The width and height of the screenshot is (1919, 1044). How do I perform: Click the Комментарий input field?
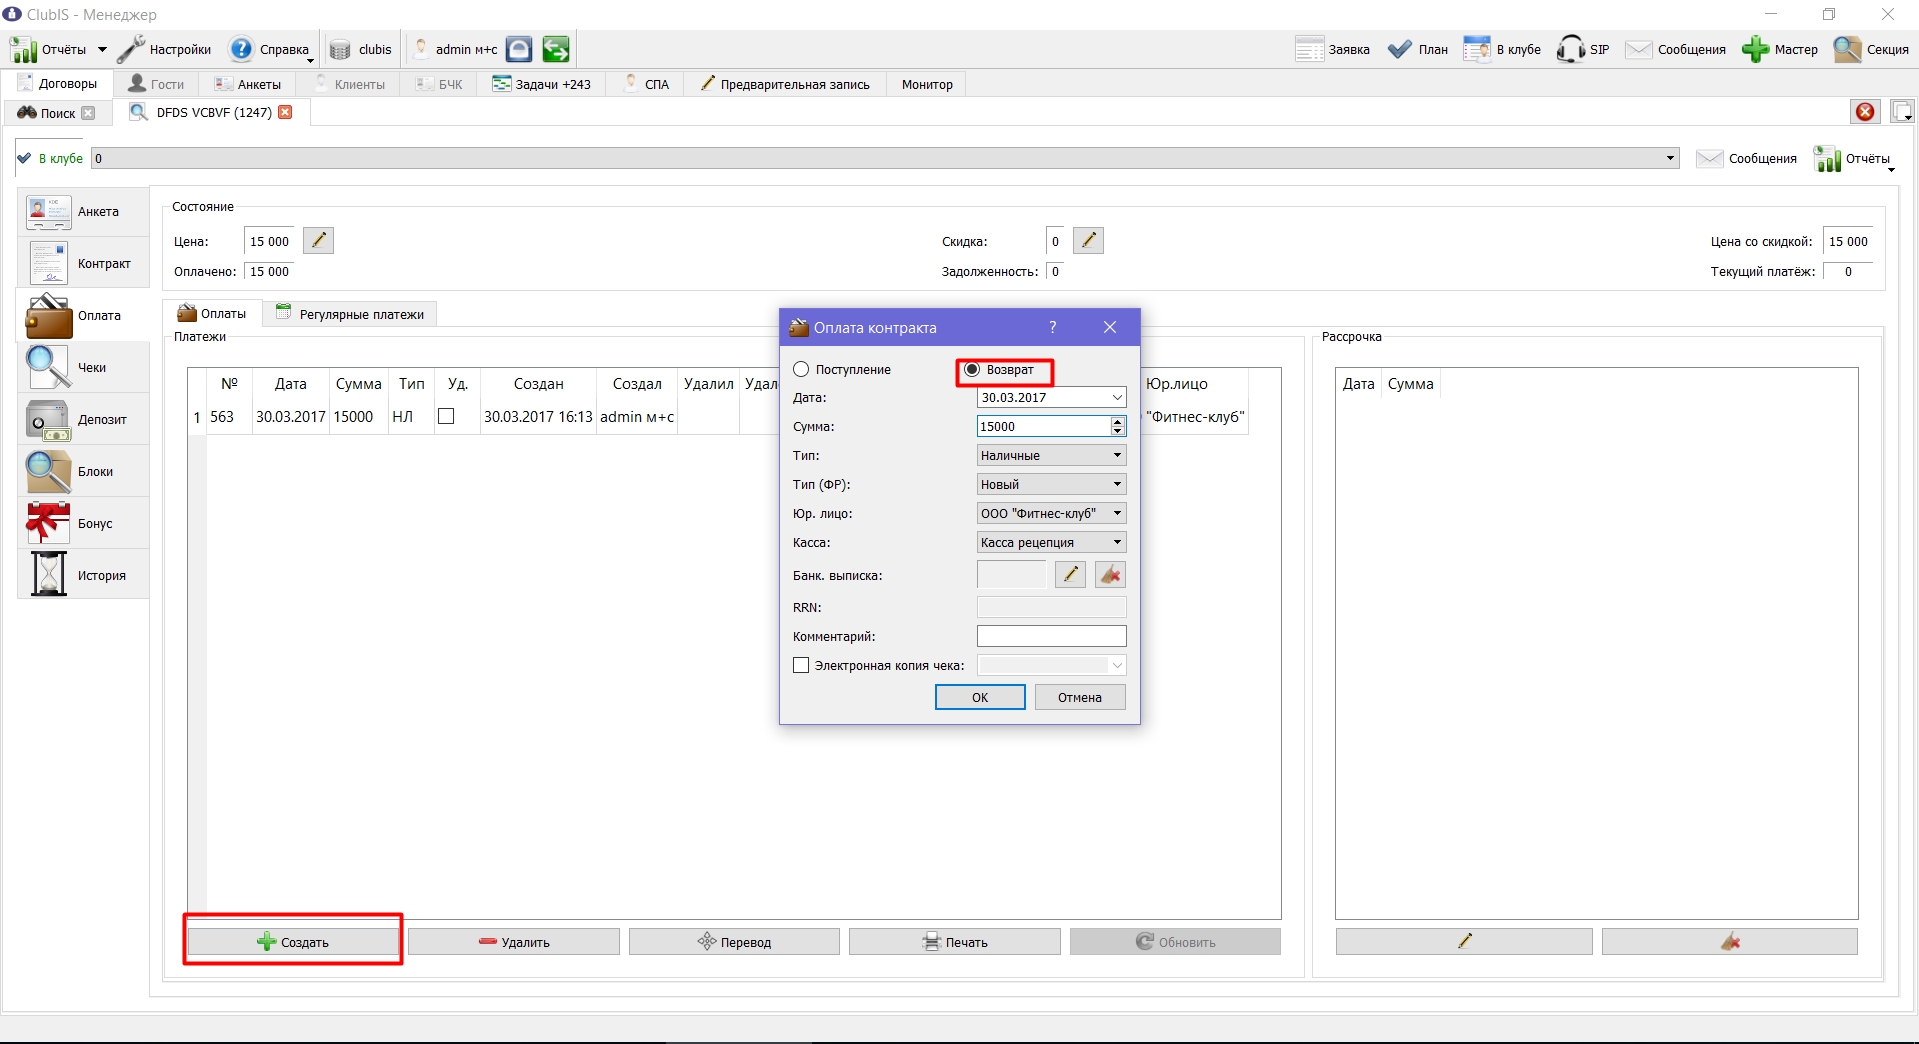(1051, 636)
